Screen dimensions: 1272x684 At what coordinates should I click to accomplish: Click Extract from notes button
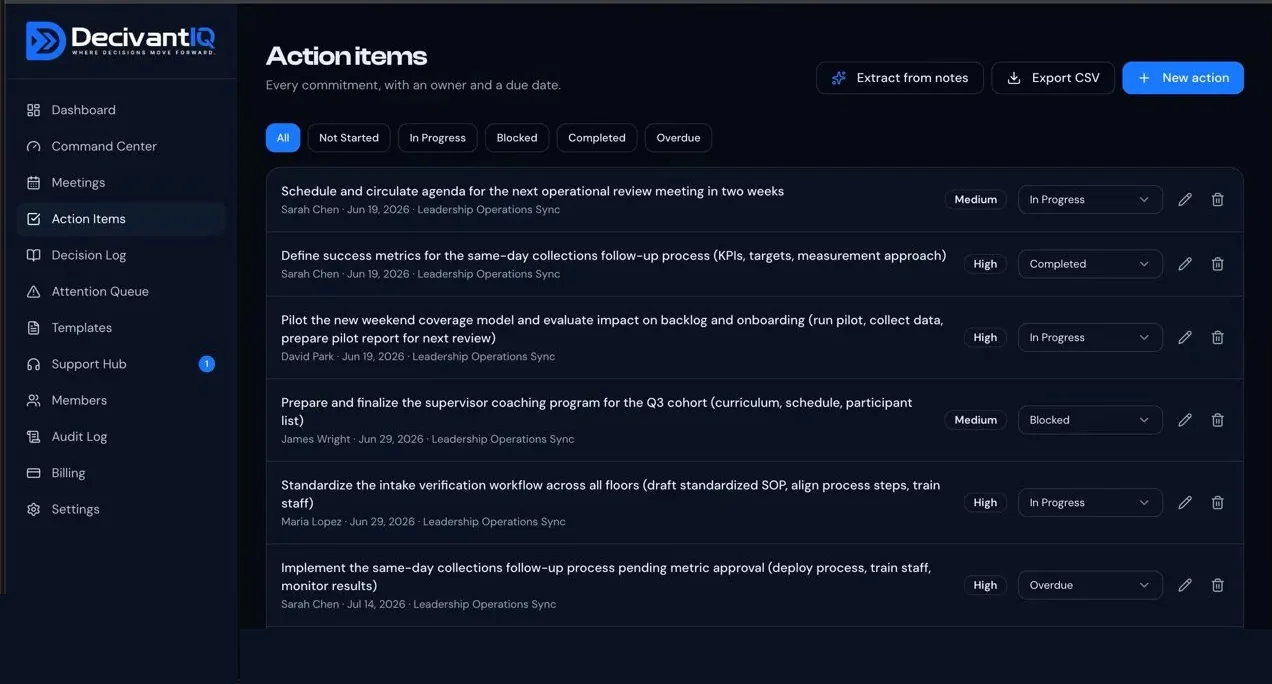(900, 78)
